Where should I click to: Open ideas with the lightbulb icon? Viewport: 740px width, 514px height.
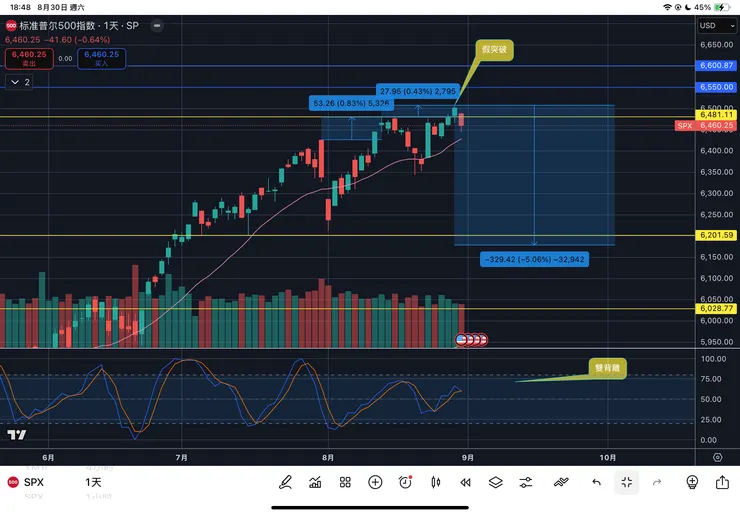point(692,482)
